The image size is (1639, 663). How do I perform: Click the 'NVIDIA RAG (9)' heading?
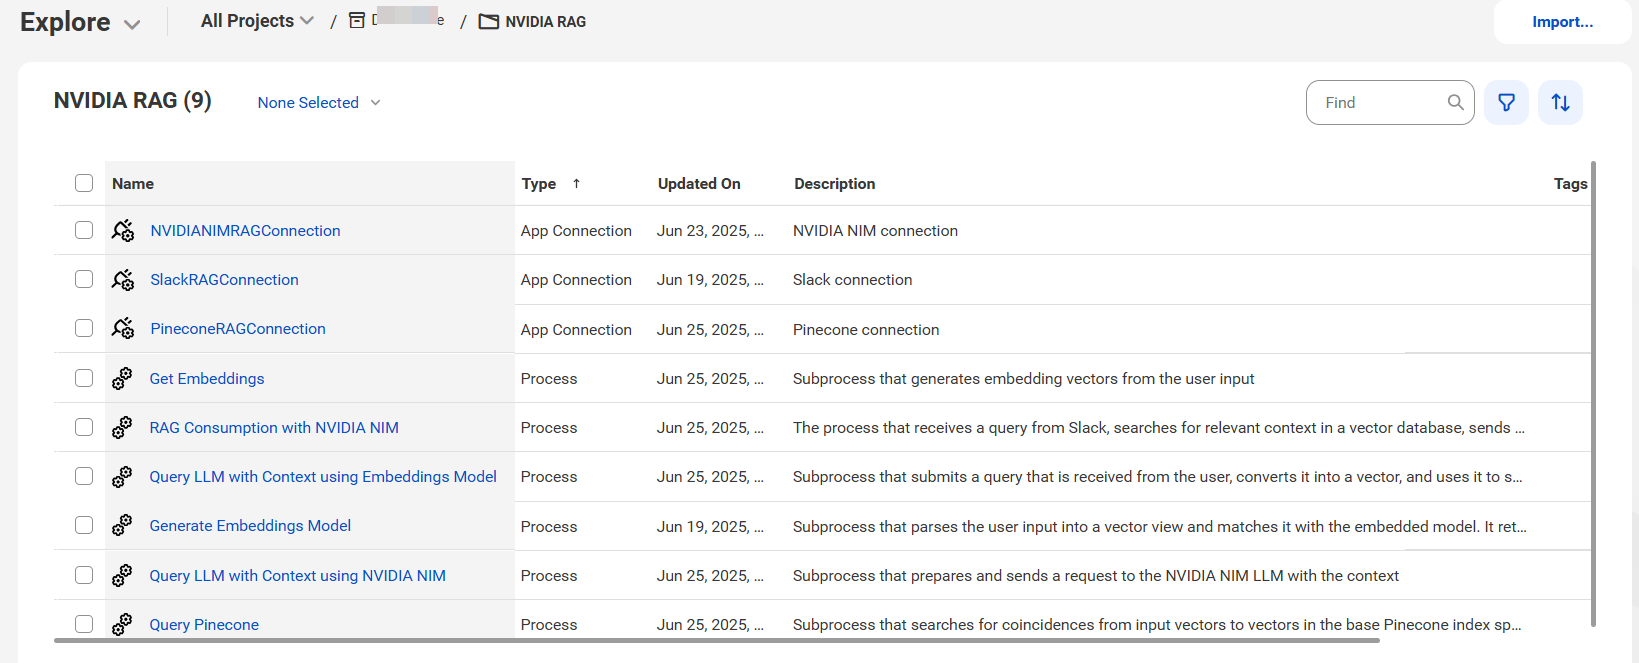pyautogui.click(x=132, y=101)
